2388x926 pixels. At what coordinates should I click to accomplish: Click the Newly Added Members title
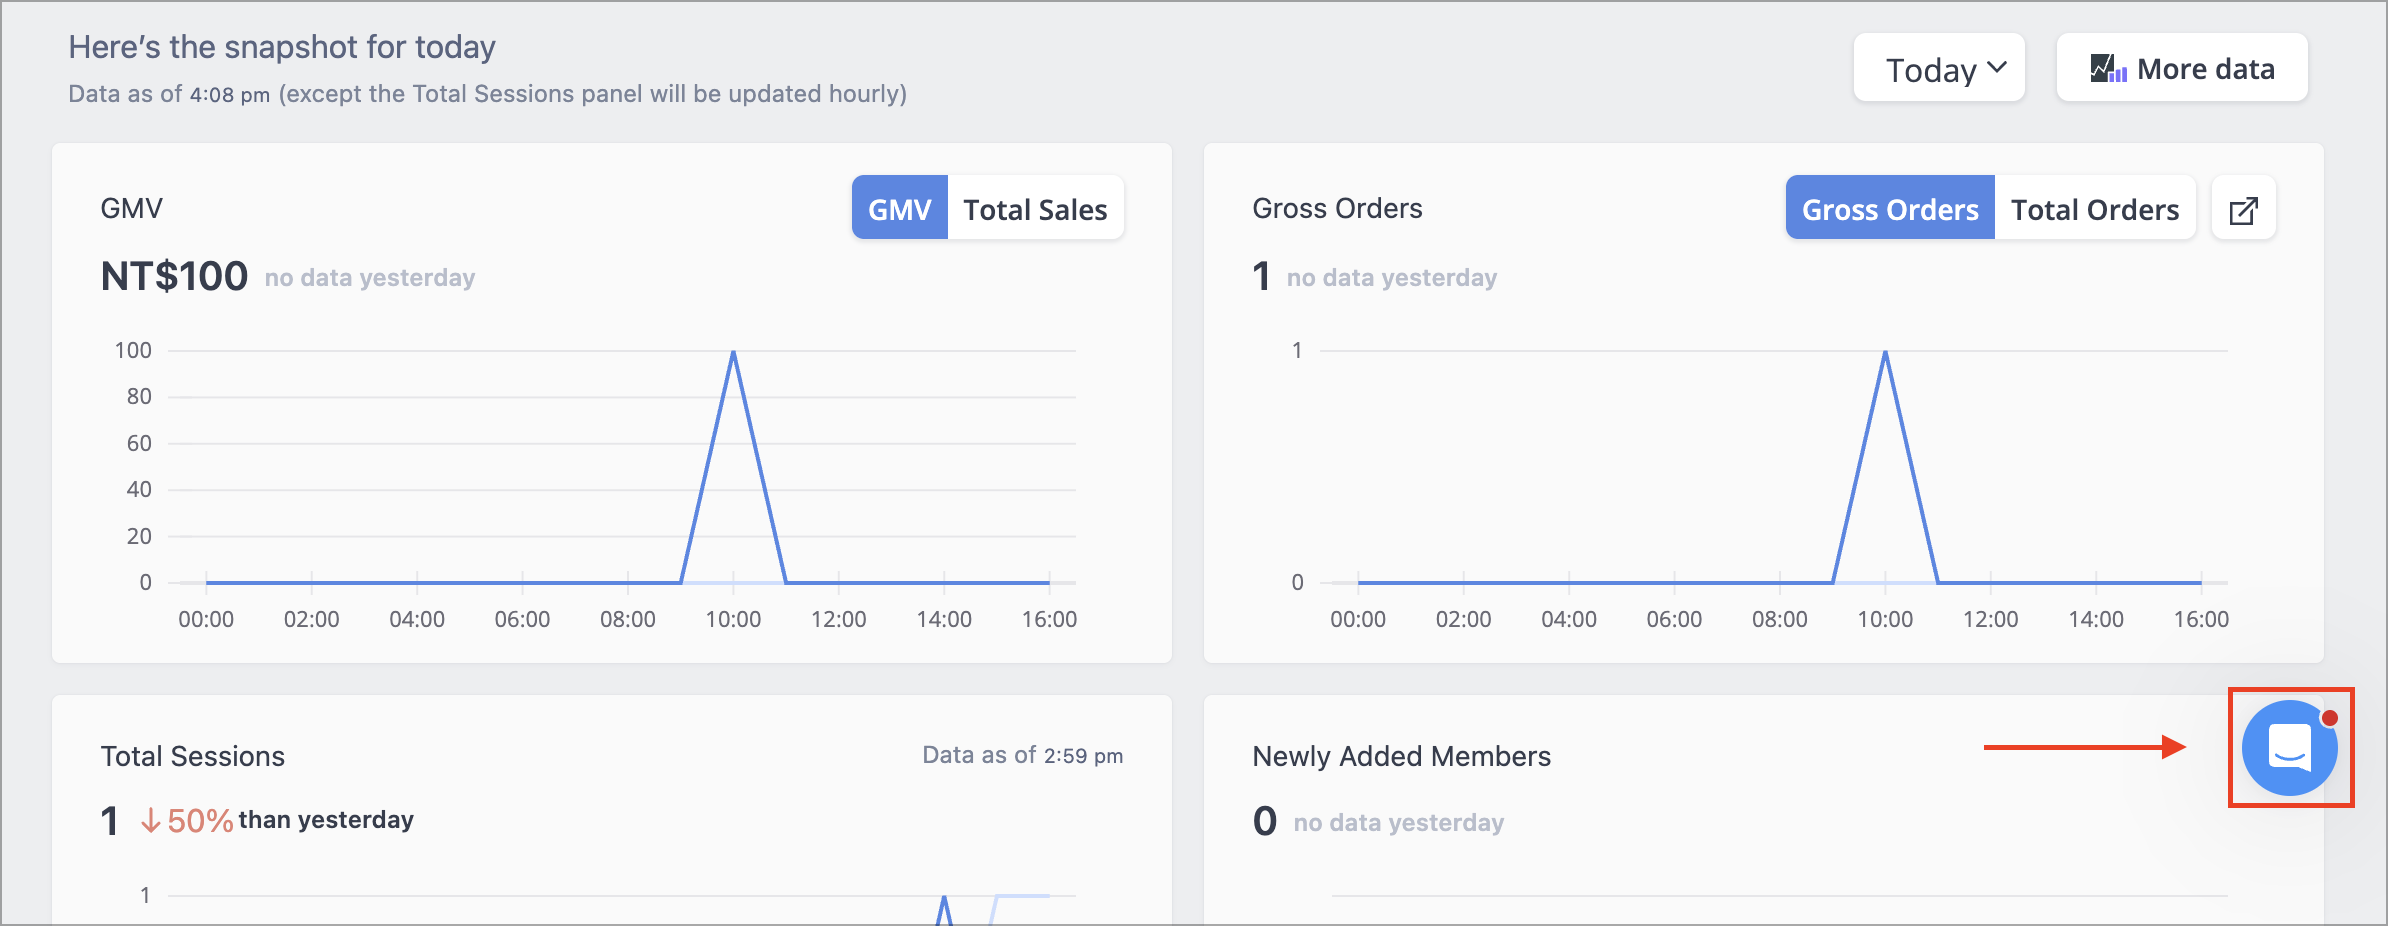pyautogui.click(x=1401, y=756)
